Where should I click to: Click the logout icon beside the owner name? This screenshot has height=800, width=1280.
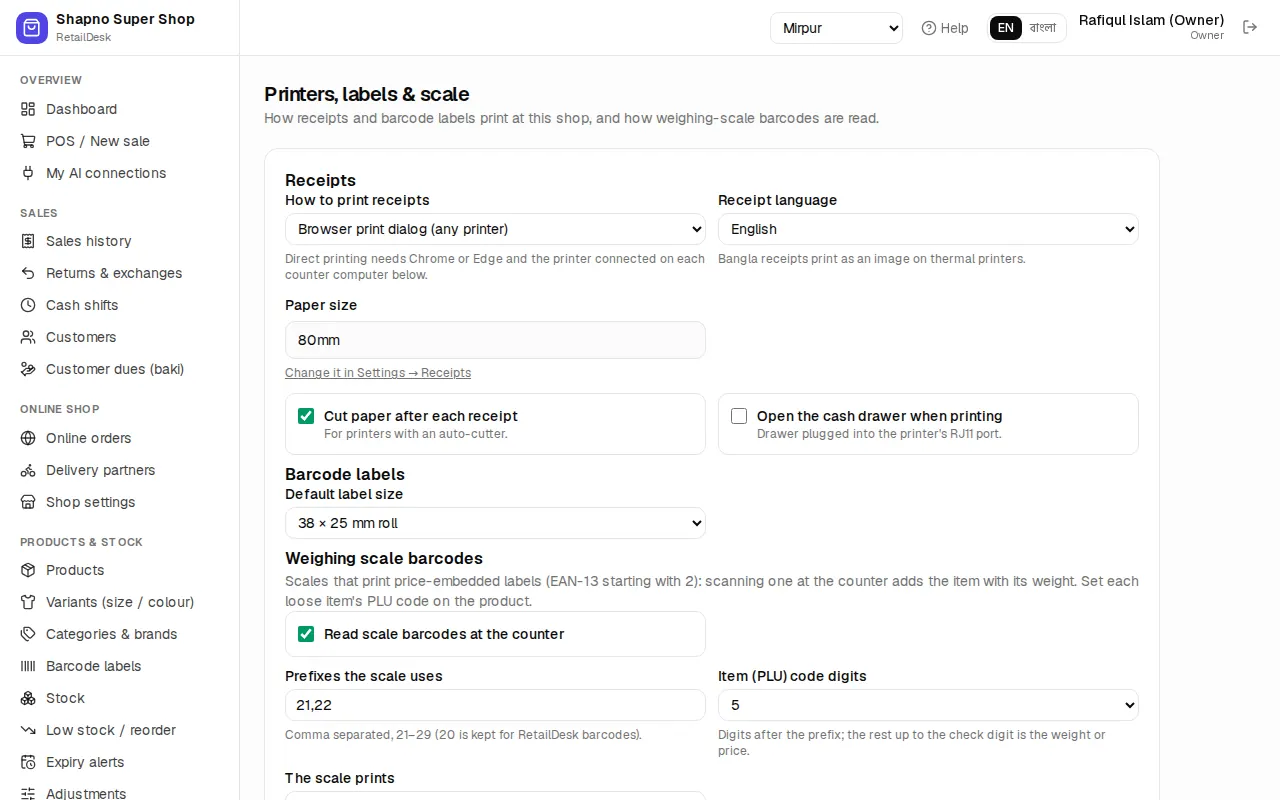click(1250, 27)
